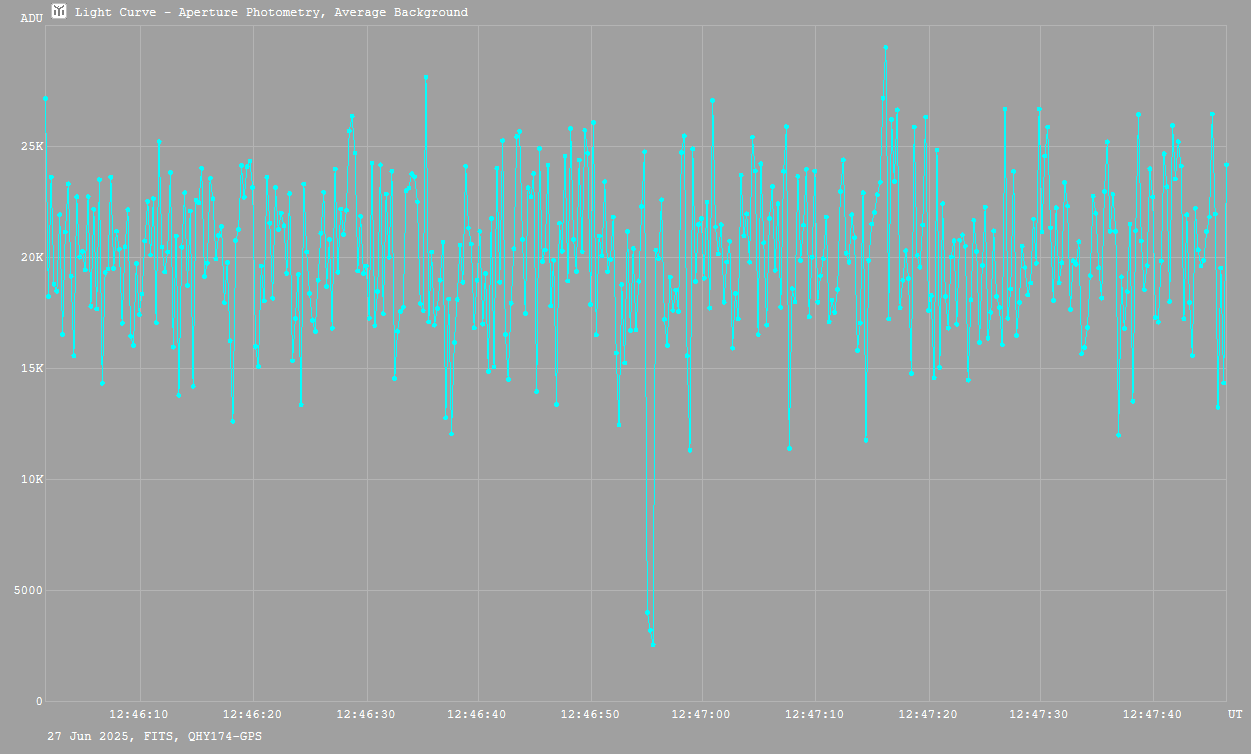The image size is (1251, 754).
Task: Click the 12:46:10 time axis label
Action: [x=140, y=715]
